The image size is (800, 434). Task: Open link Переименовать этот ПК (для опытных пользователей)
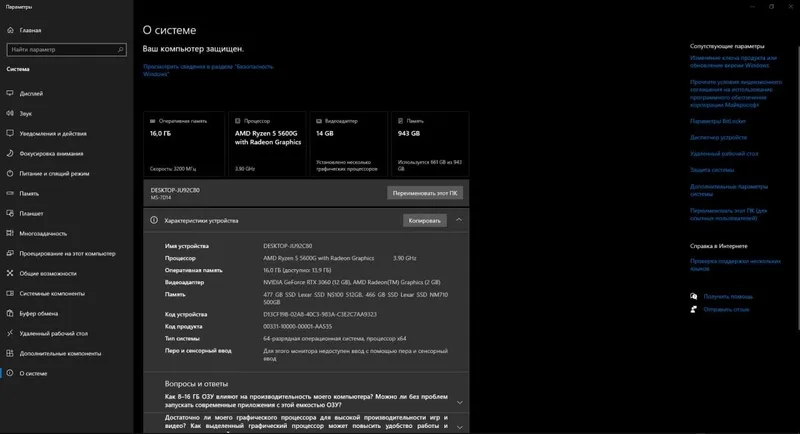point(729,214)
